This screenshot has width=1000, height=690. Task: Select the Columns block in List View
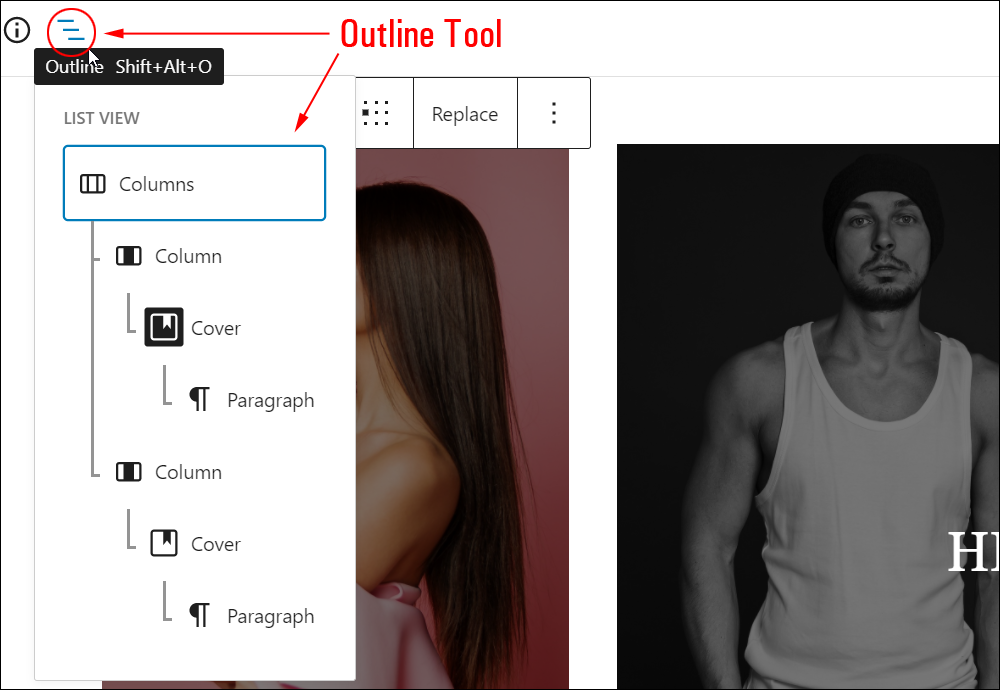(x=195, y=184)
